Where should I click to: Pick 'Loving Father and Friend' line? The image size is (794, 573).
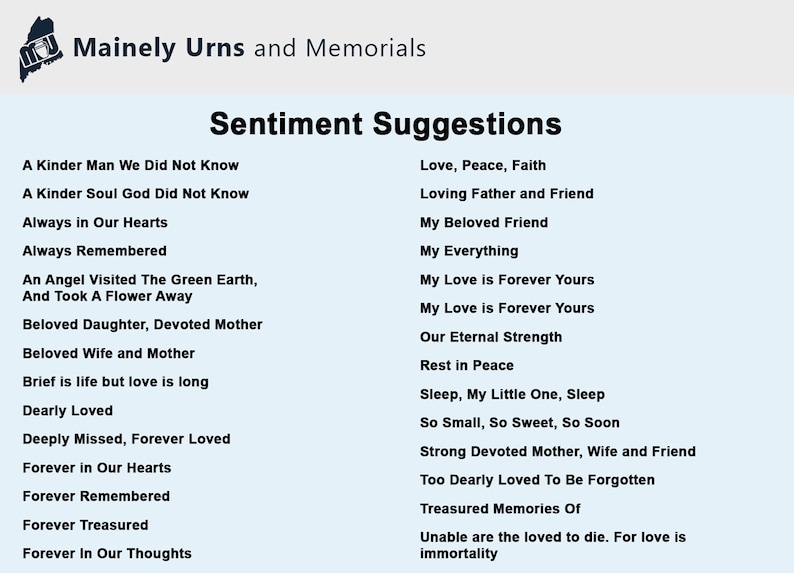pyautogui.click(x=507, y=194)
